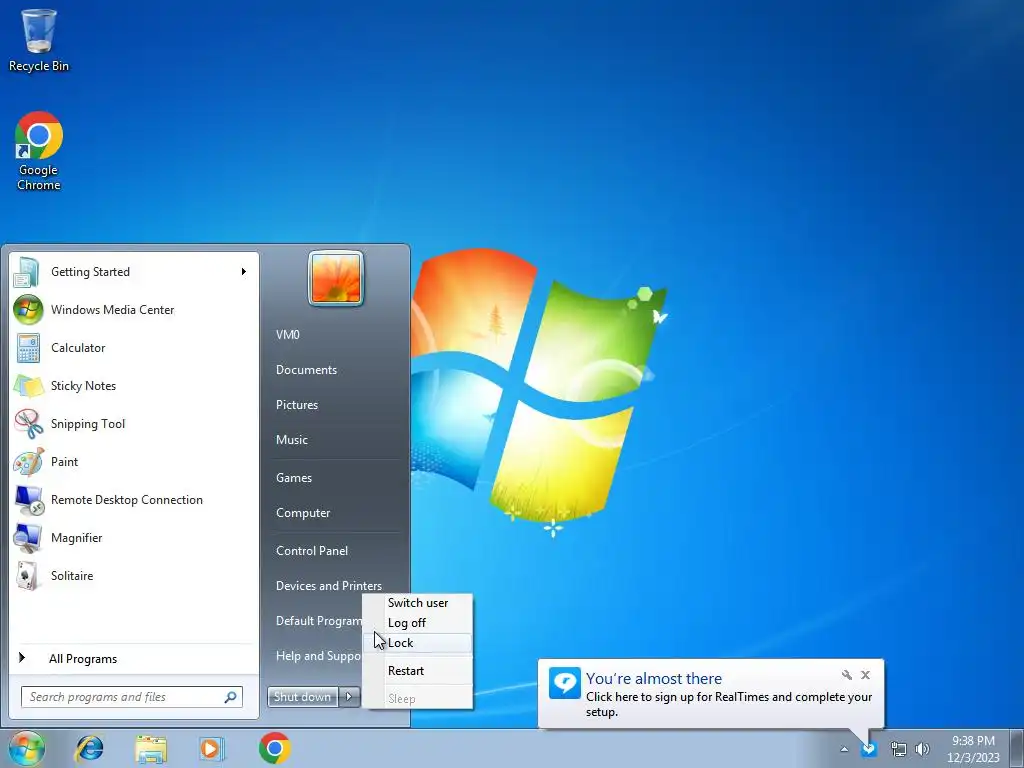
Task: Close the RealTimes notification balloon
Action: pyautogui.click(x=865, y=675)
